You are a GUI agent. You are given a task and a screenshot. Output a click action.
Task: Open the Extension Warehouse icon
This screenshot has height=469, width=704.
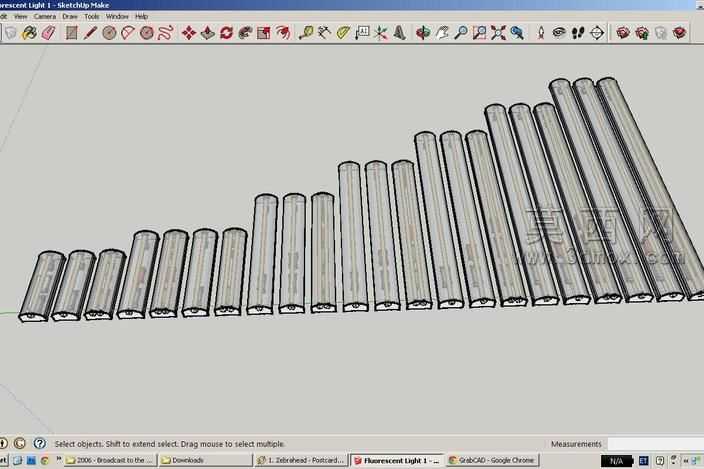[680, 33]
